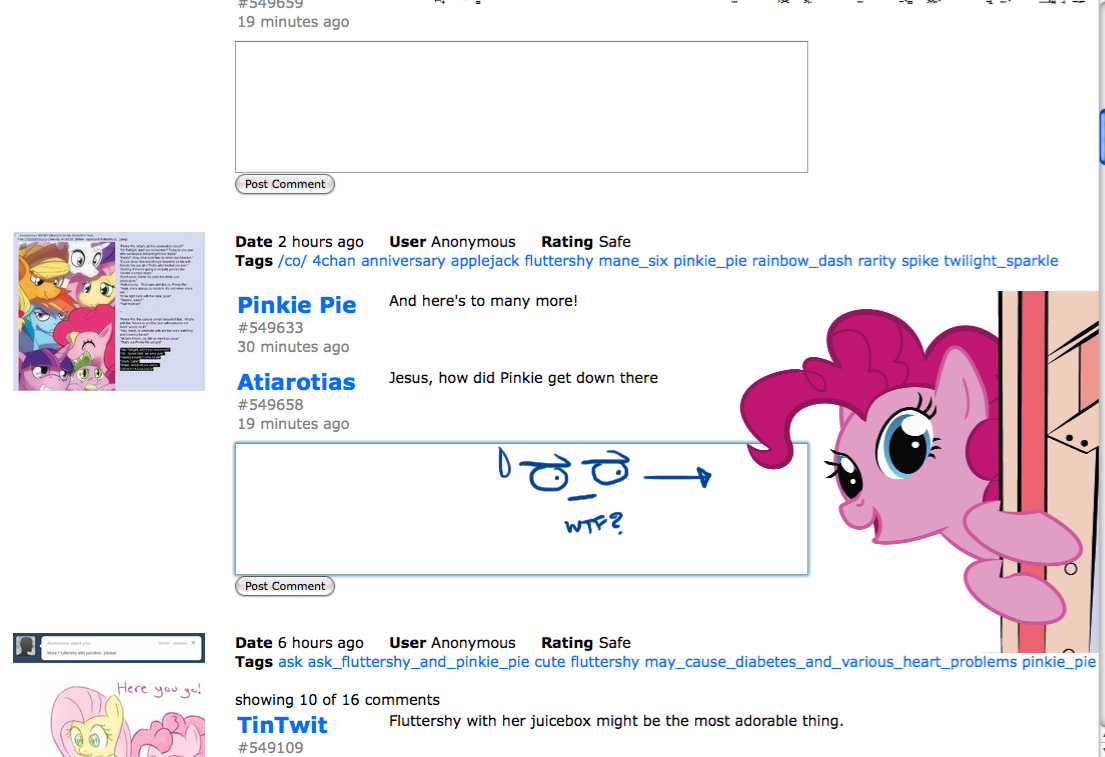The height and width of the screenshot is (757, 1105).
Task: Click comment number #549658
Action: coord(270,405)
